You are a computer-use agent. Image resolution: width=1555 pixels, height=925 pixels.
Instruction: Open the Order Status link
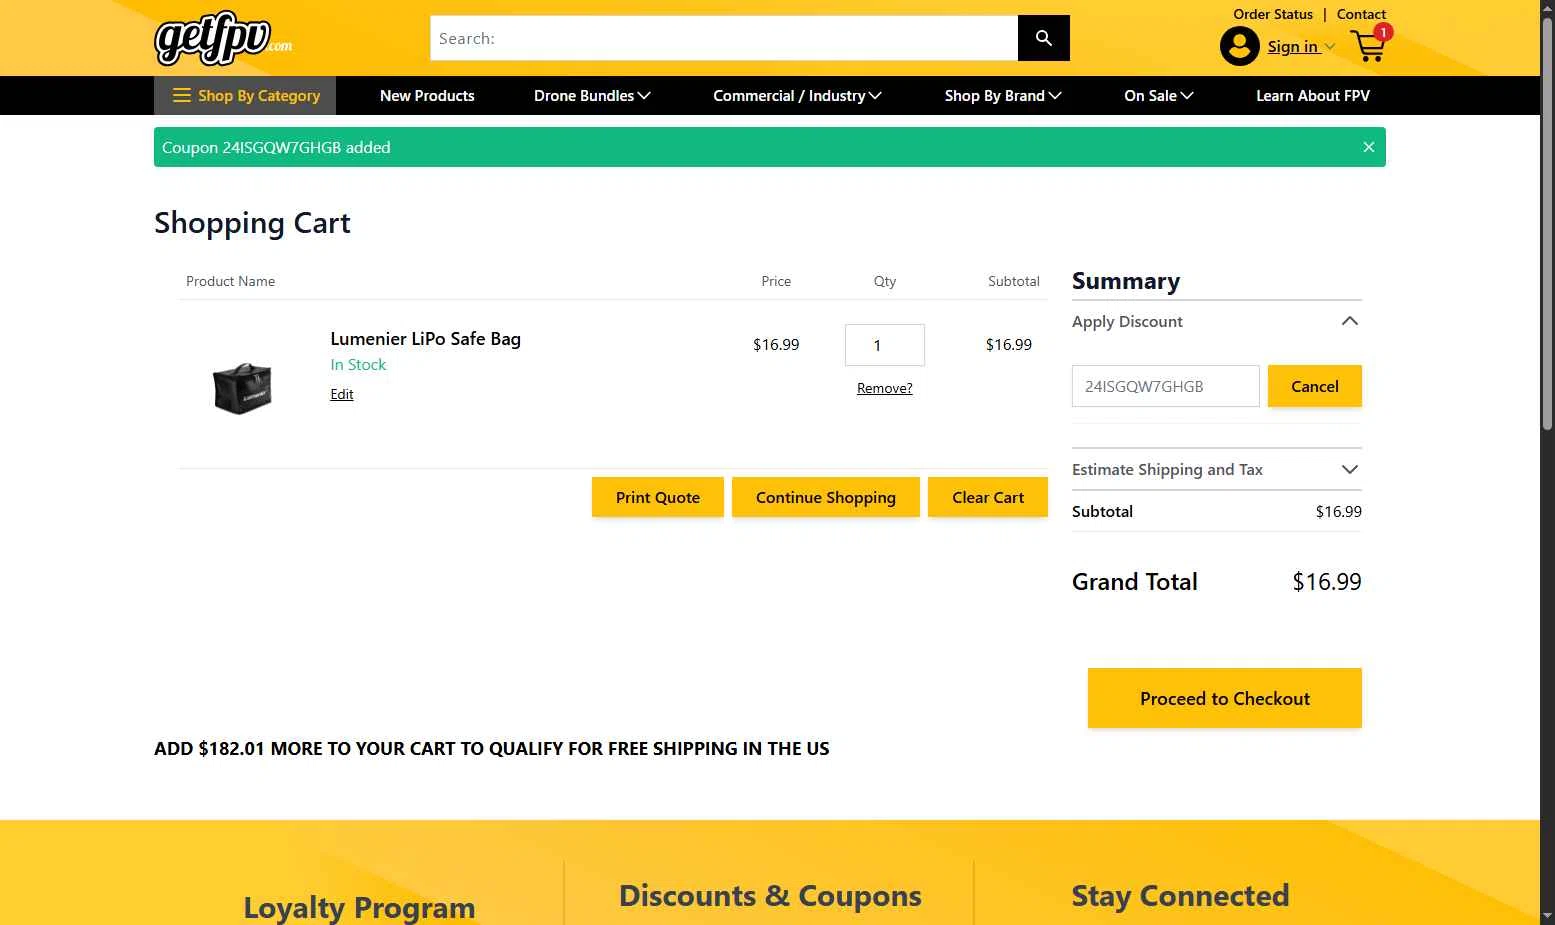point(1273,14)
